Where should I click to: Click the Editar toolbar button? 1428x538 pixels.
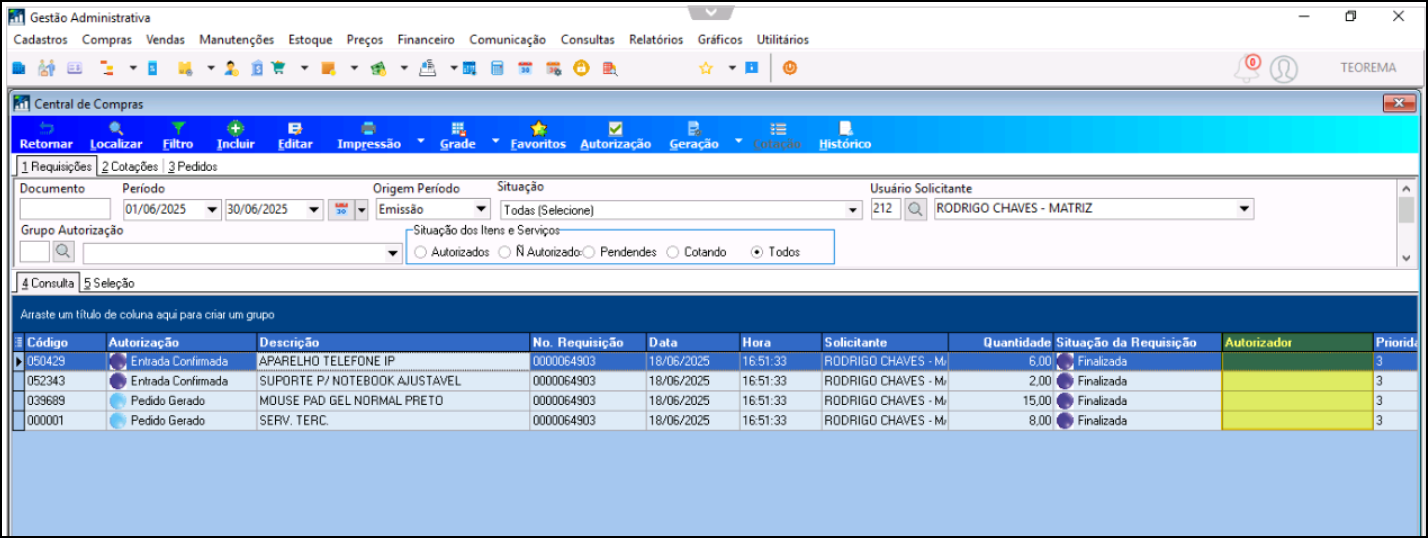[x=295, y=136]
